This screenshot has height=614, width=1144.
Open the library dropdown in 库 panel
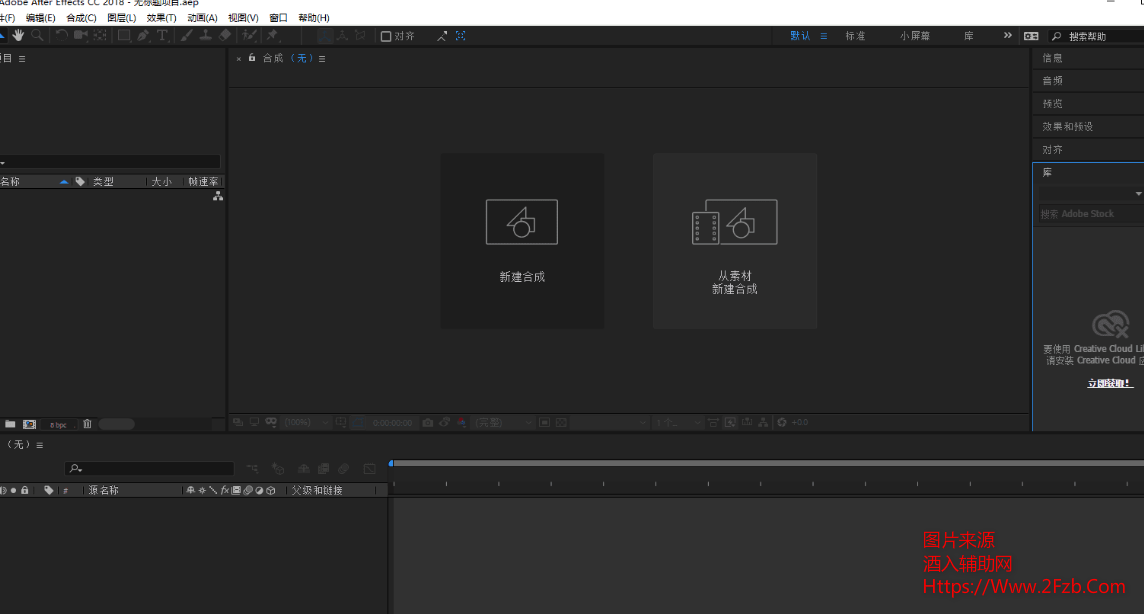(x=1138, y=193)
